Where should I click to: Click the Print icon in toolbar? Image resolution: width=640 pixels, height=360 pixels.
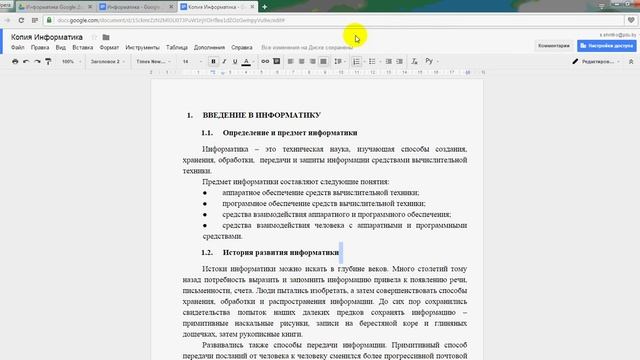tap(15, 62)
